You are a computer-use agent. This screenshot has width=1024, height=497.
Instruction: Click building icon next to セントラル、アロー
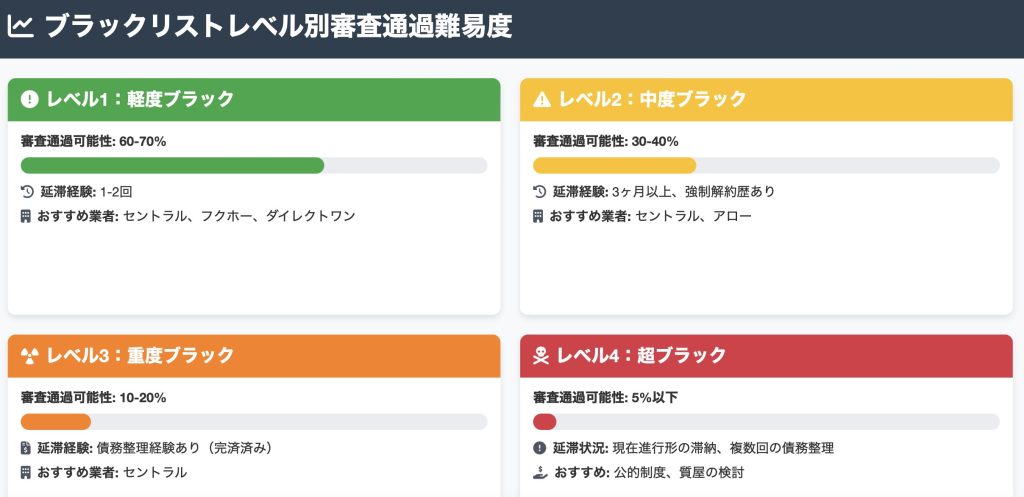click(x=537, y=216)
